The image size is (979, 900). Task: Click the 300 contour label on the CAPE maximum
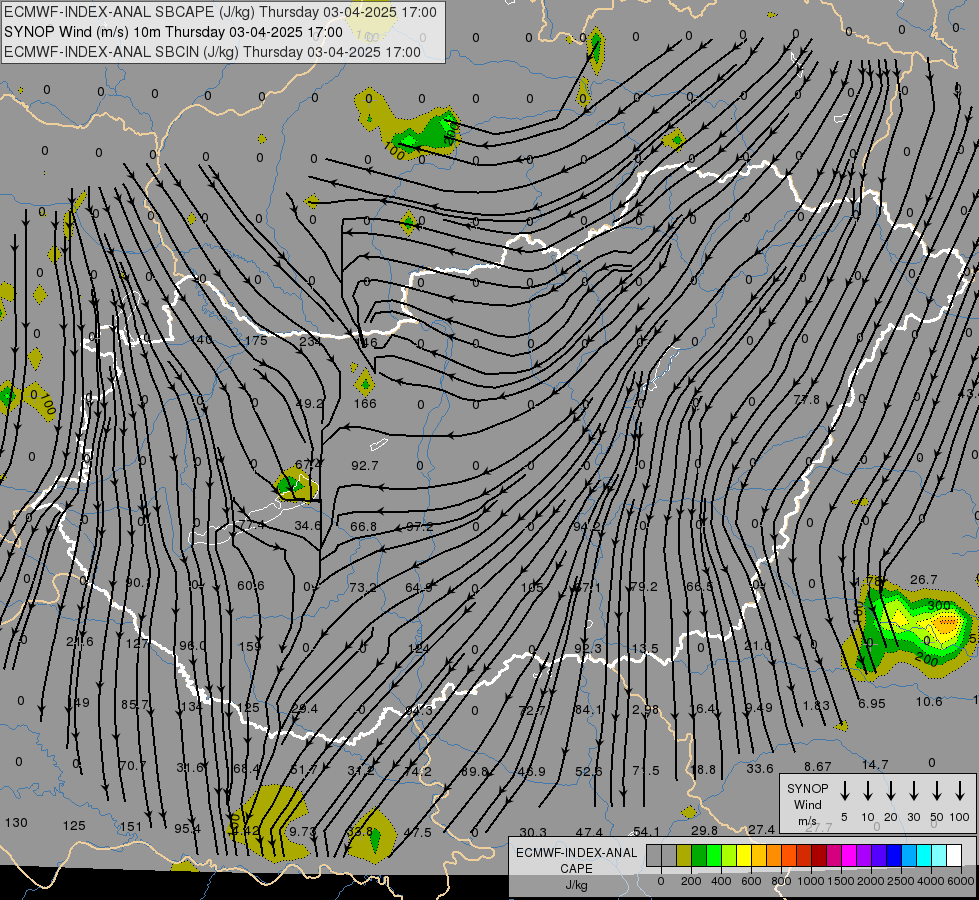(938, 605)
